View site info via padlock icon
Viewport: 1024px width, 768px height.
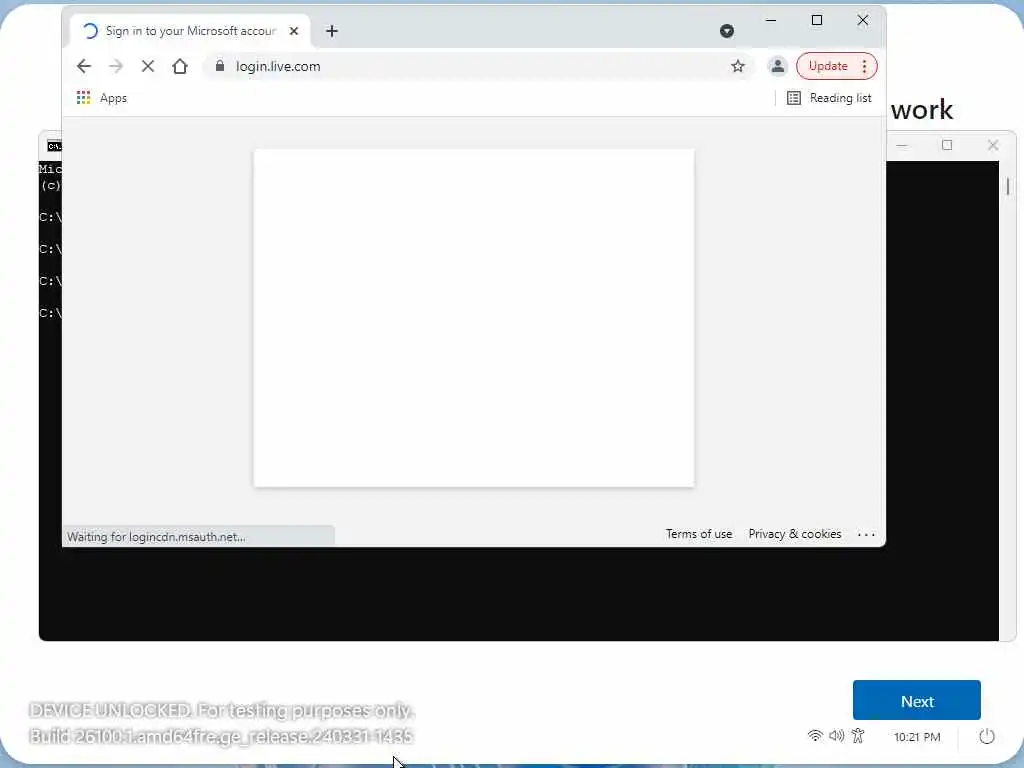(x=220, y=66)
